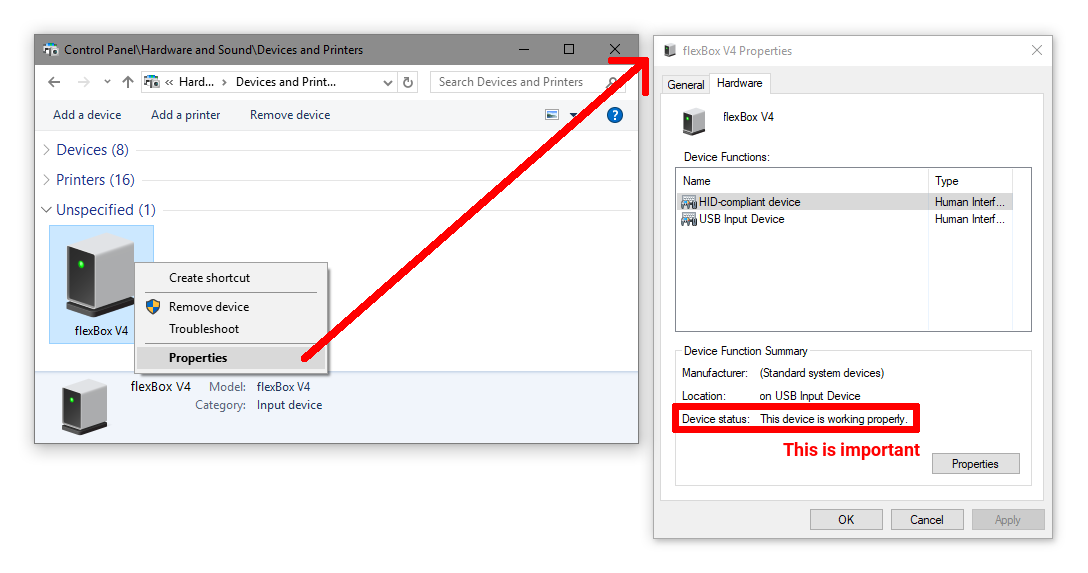The image size is (1088, 573).
Task: Click Add a printer
Action: (185, 115)
